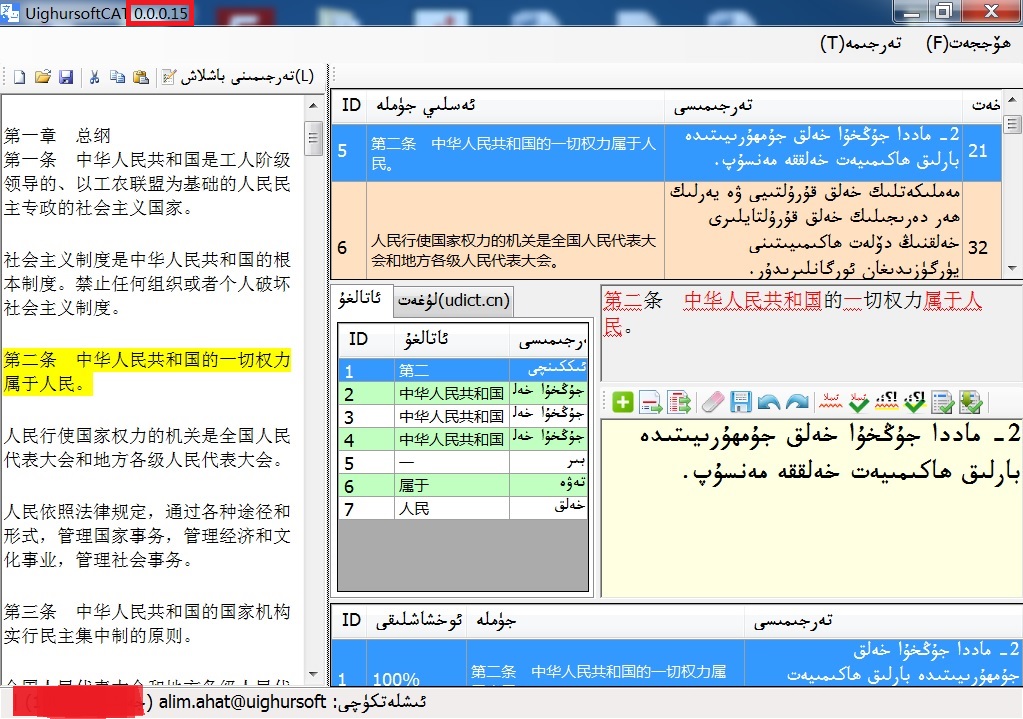The width and height of the screenshot is (1023, 719).
Task: Click the document scrollbar down arrow
Action: [313, 673]
